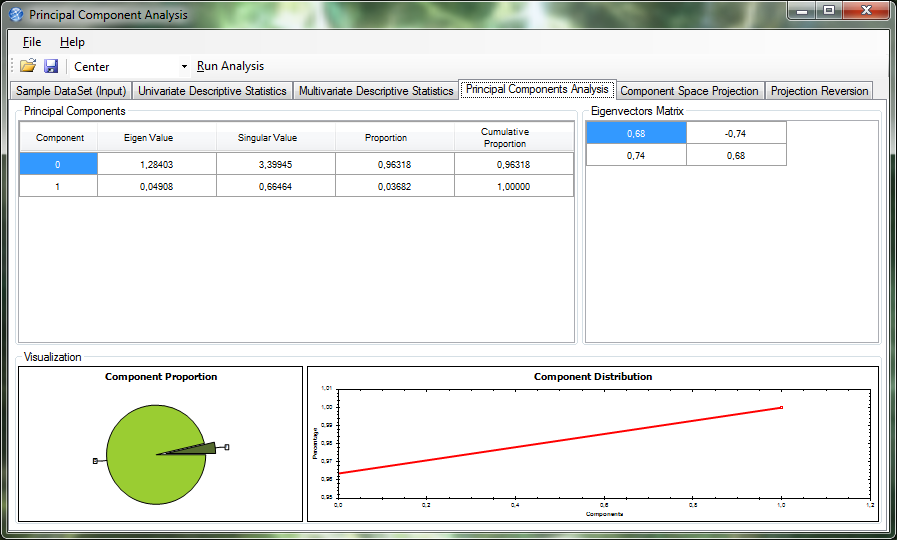Click the application globe icon in title bar
897x540 pixels.
coord(16,14)
